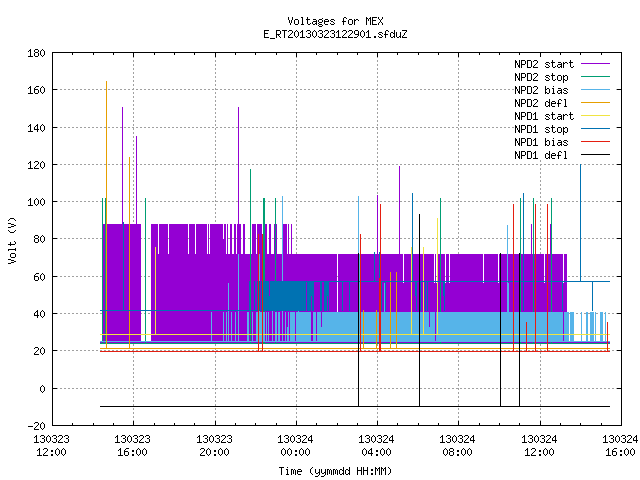The image size is (640, 480).
Task: Click the 'NPD1 defl' legend label
Action: point(541,155)
